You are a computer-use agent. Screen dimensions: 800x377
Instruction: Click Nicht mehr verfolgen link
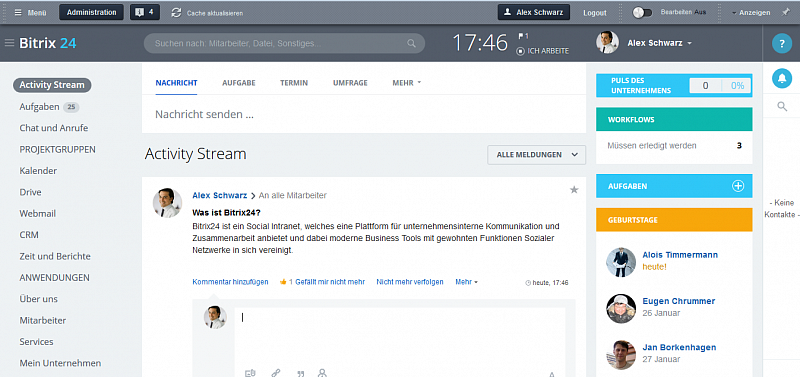[x=410, y=282]
